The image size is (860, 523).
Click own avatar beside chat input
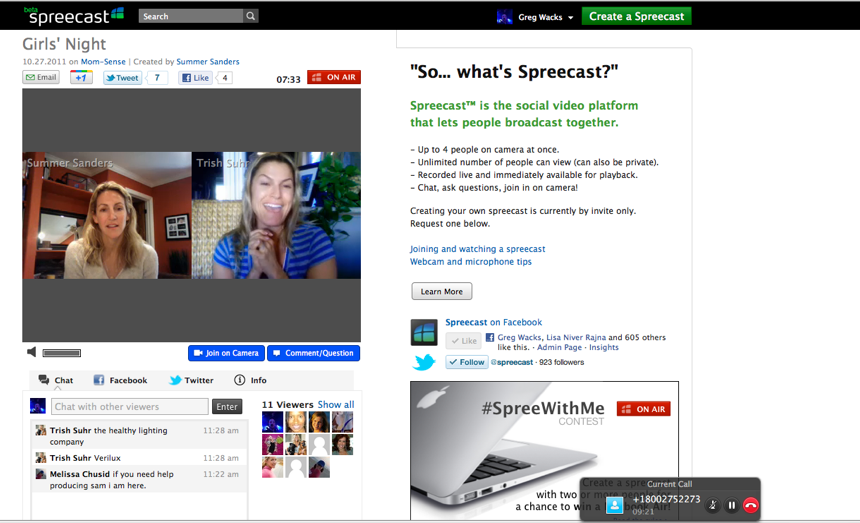pyautogui.click(x=38, y=406)
